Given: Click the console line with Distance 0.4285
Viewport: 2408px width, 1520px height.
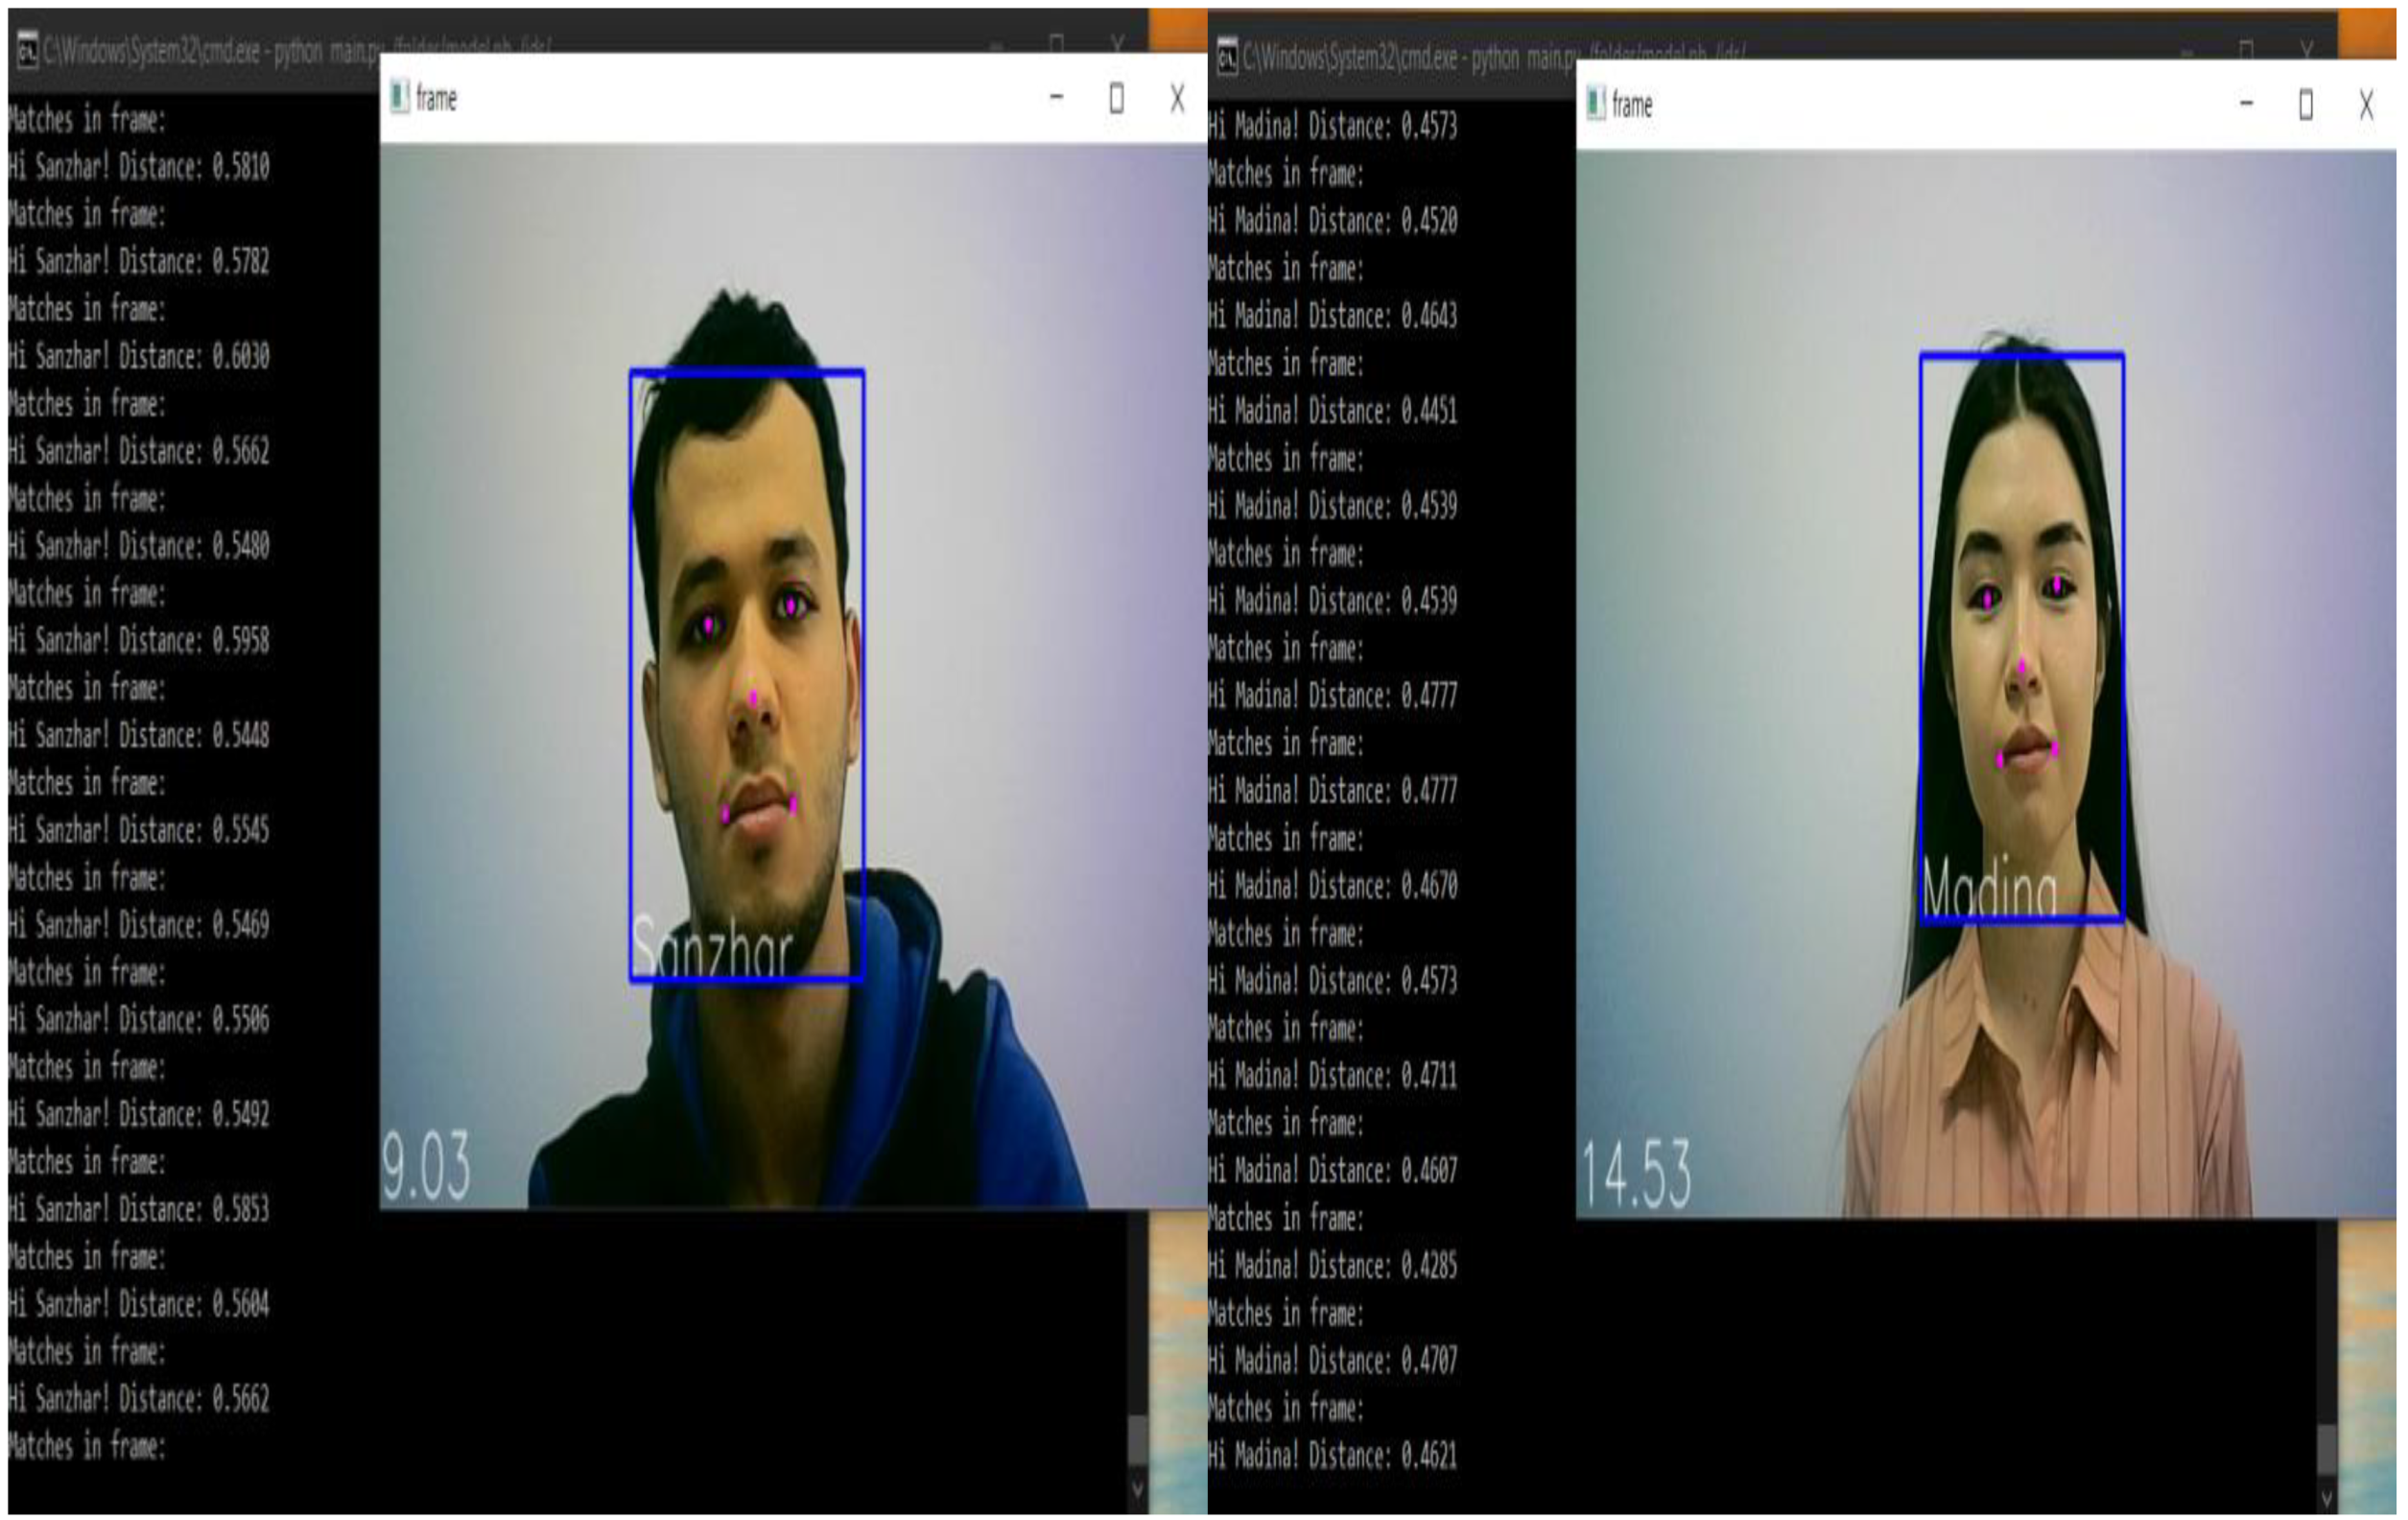Looking at the screenshot, I should tap(1332, 1266).
